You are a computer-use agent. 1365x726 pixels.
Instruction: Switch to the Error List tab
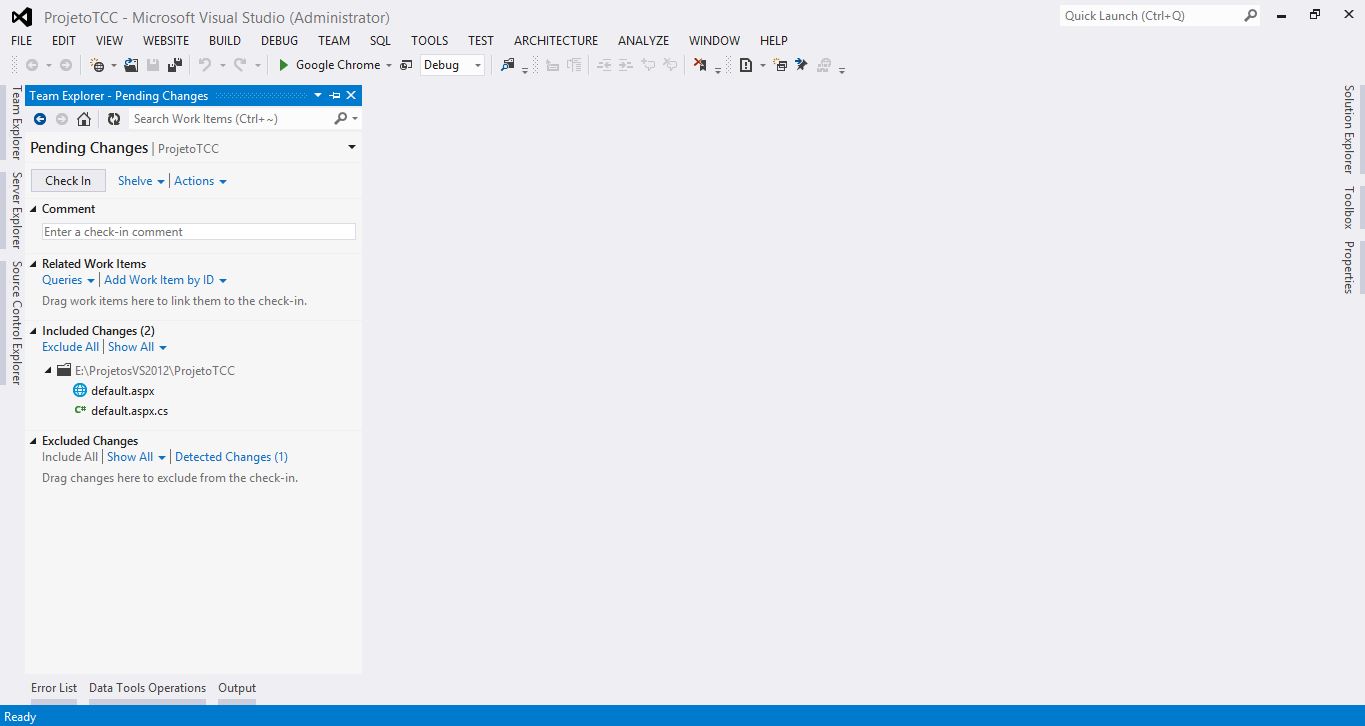(54, 688)
